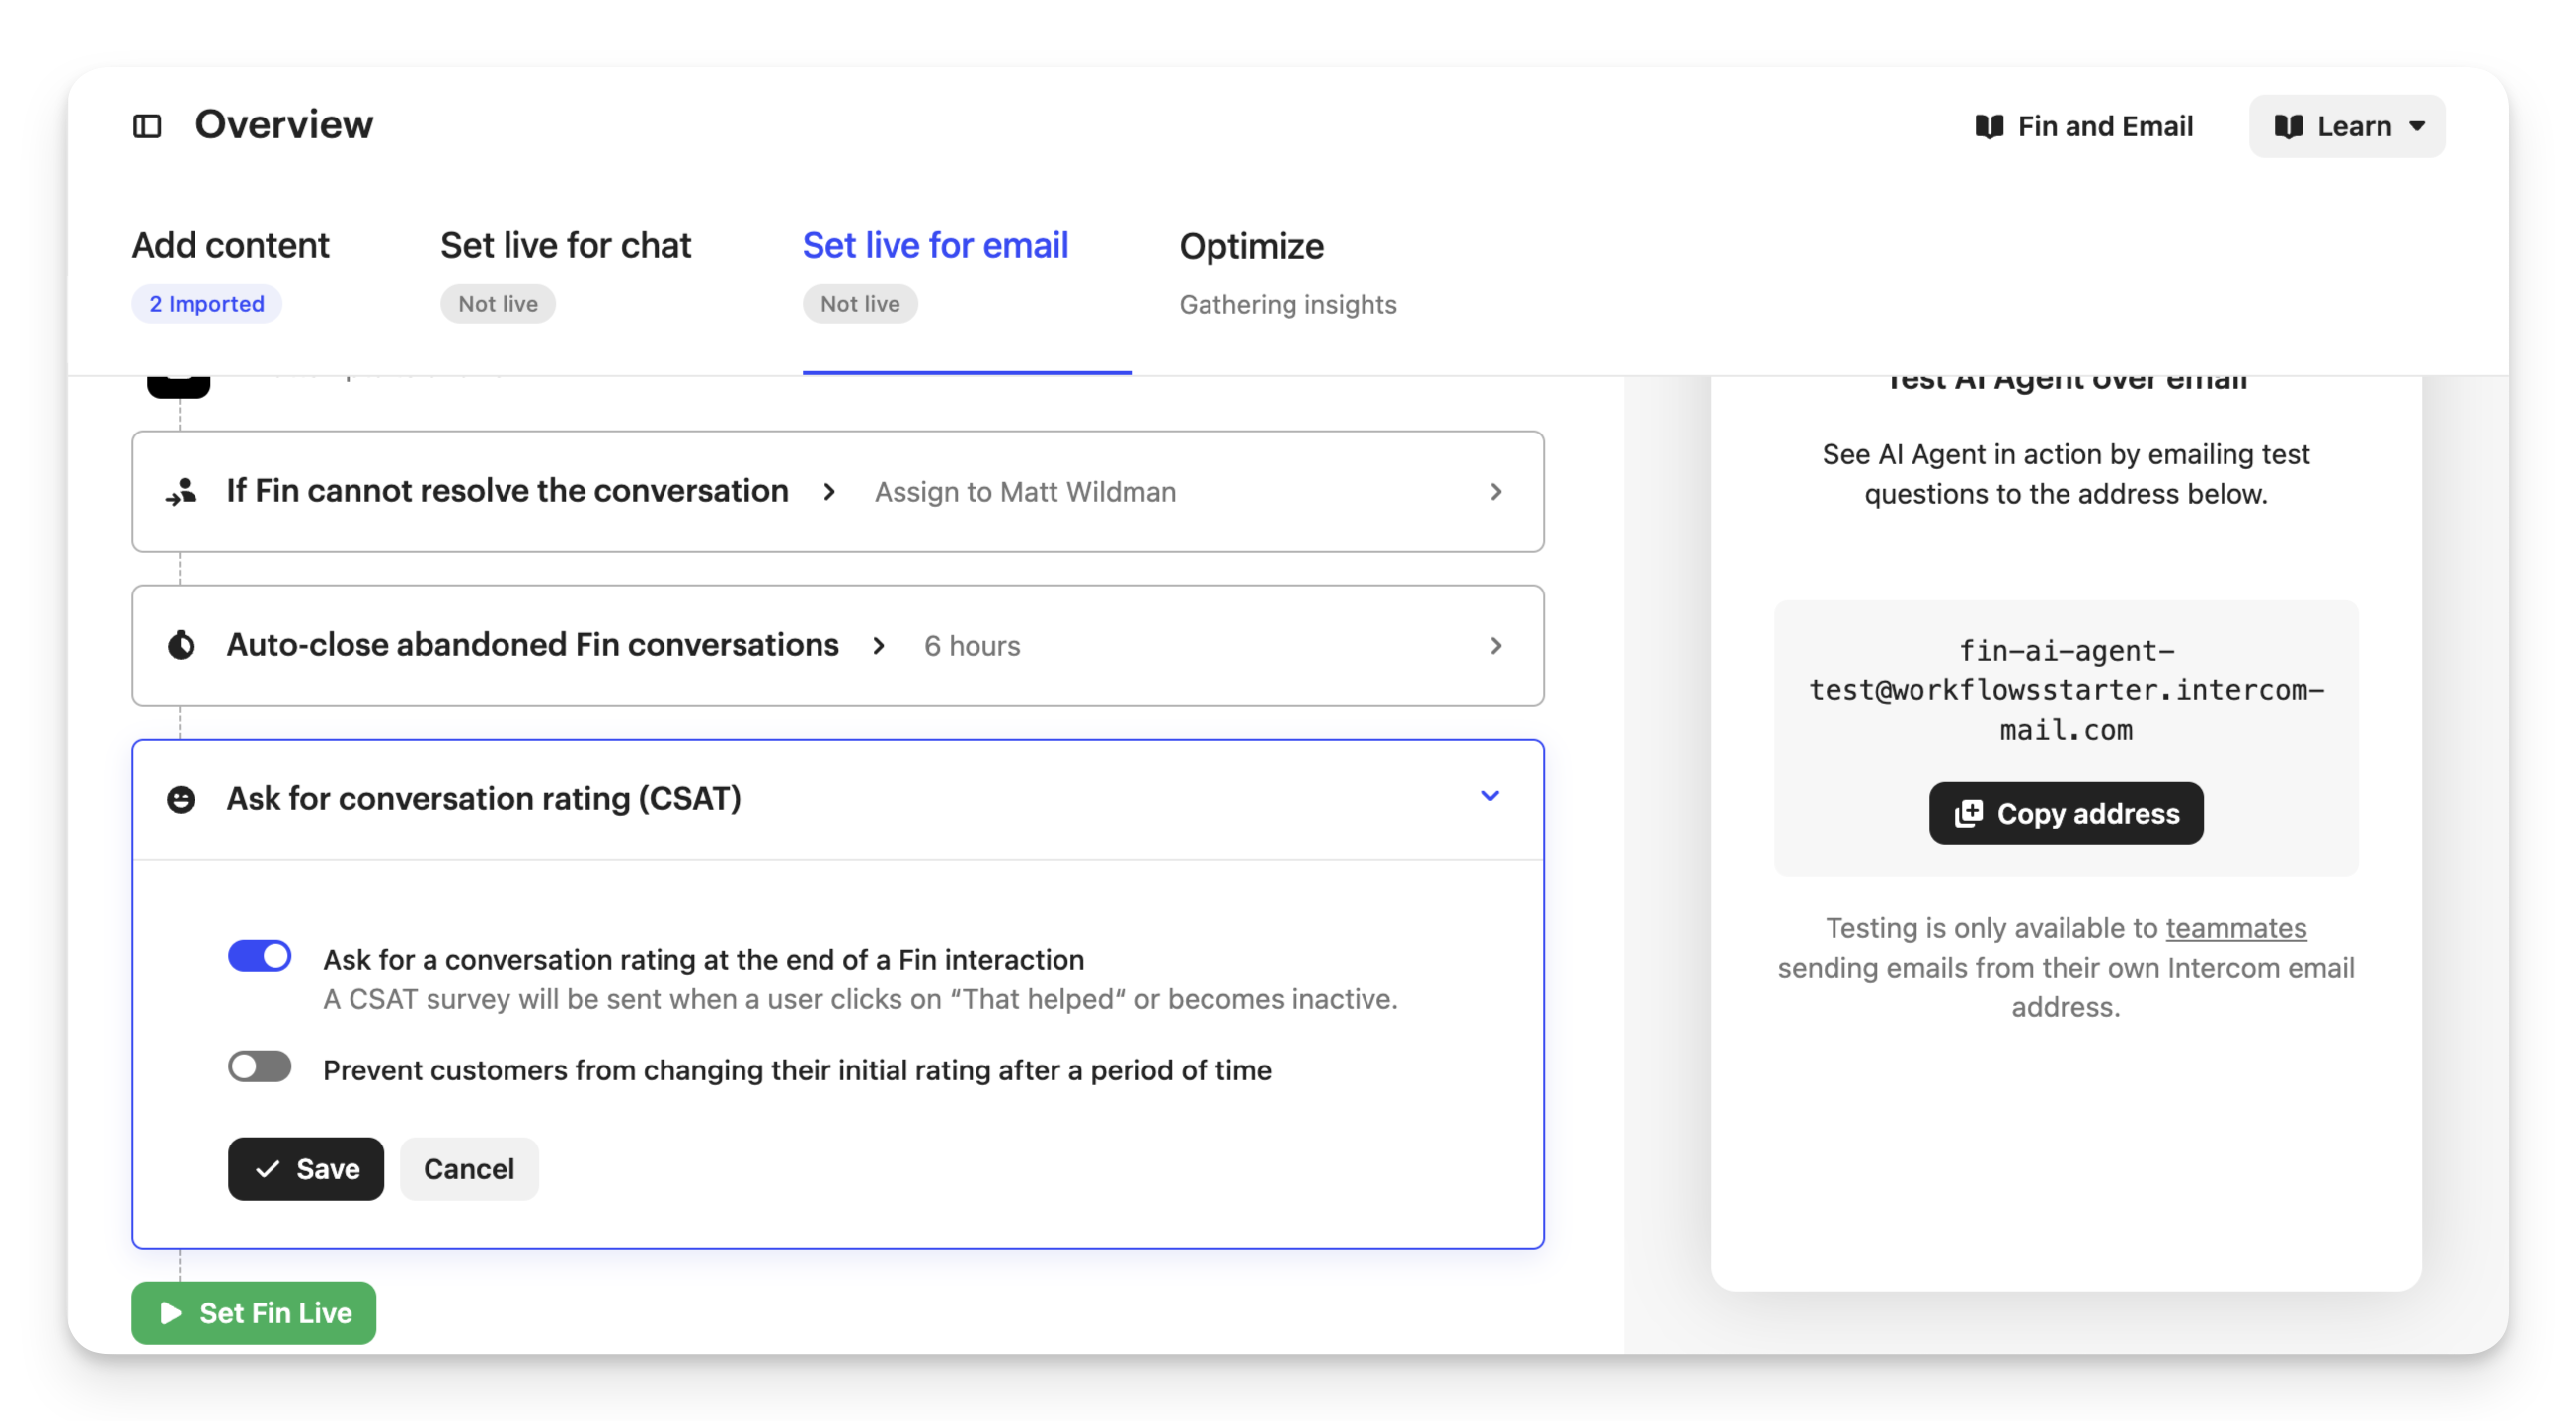Copy the test email address
This screenshot has width=2576, height=1421.
coord(2065,813)
